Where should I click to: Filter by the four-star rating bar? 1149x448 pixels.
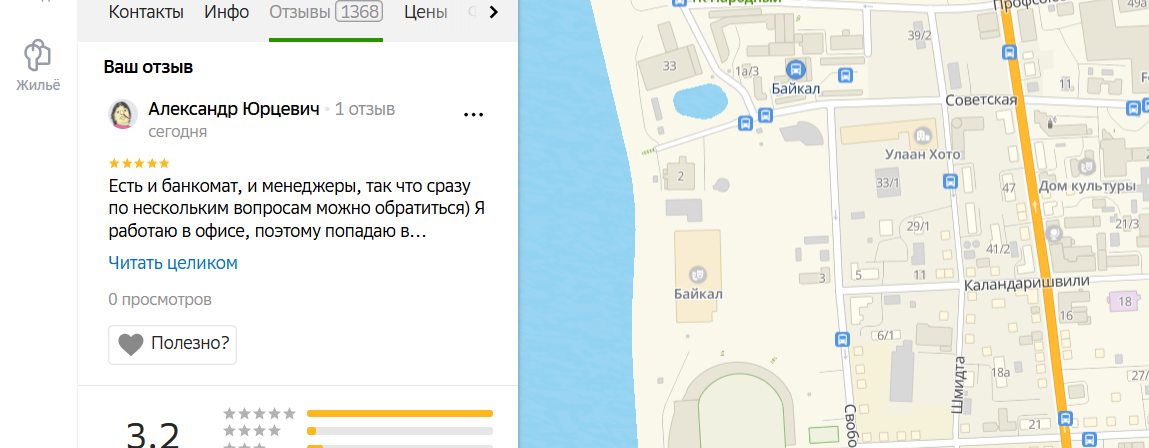coord(400,431)
